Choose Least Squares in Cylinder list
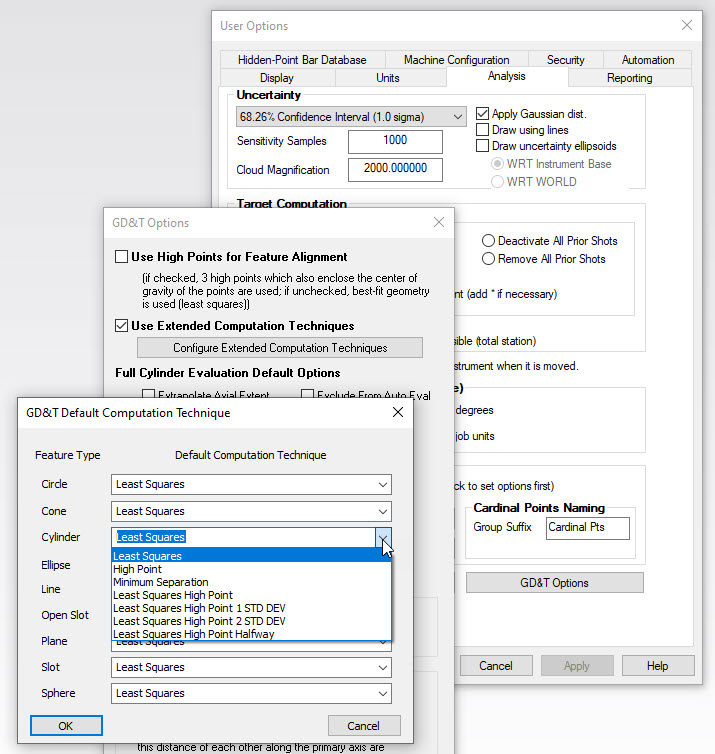The width and height of the screenshot is (715, 754). tap(251, 556)
